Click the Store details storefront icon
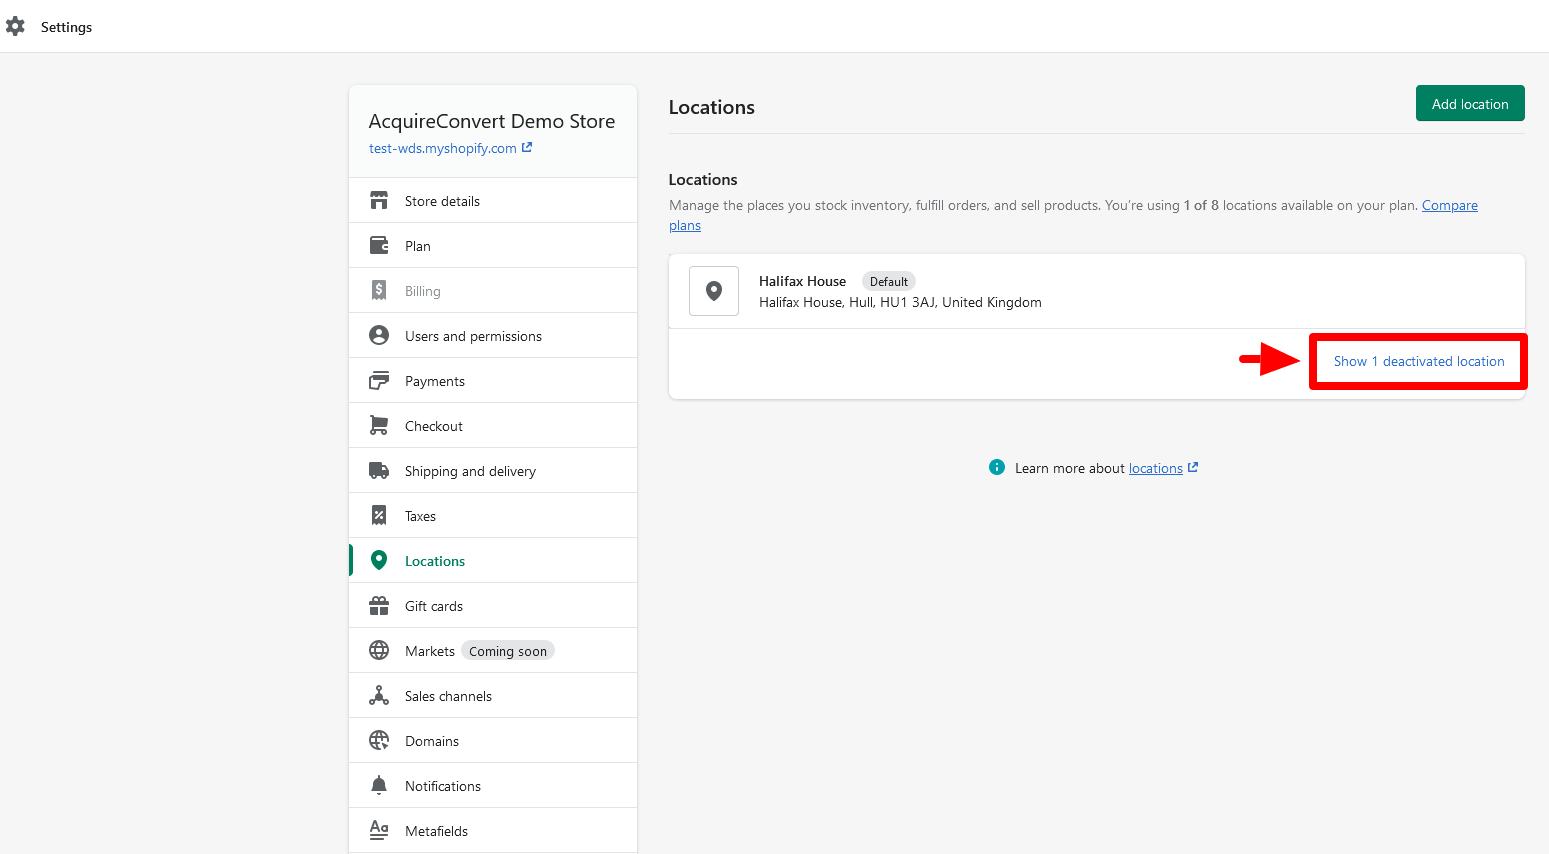The image size is (1549, 854). pos(379,201)
